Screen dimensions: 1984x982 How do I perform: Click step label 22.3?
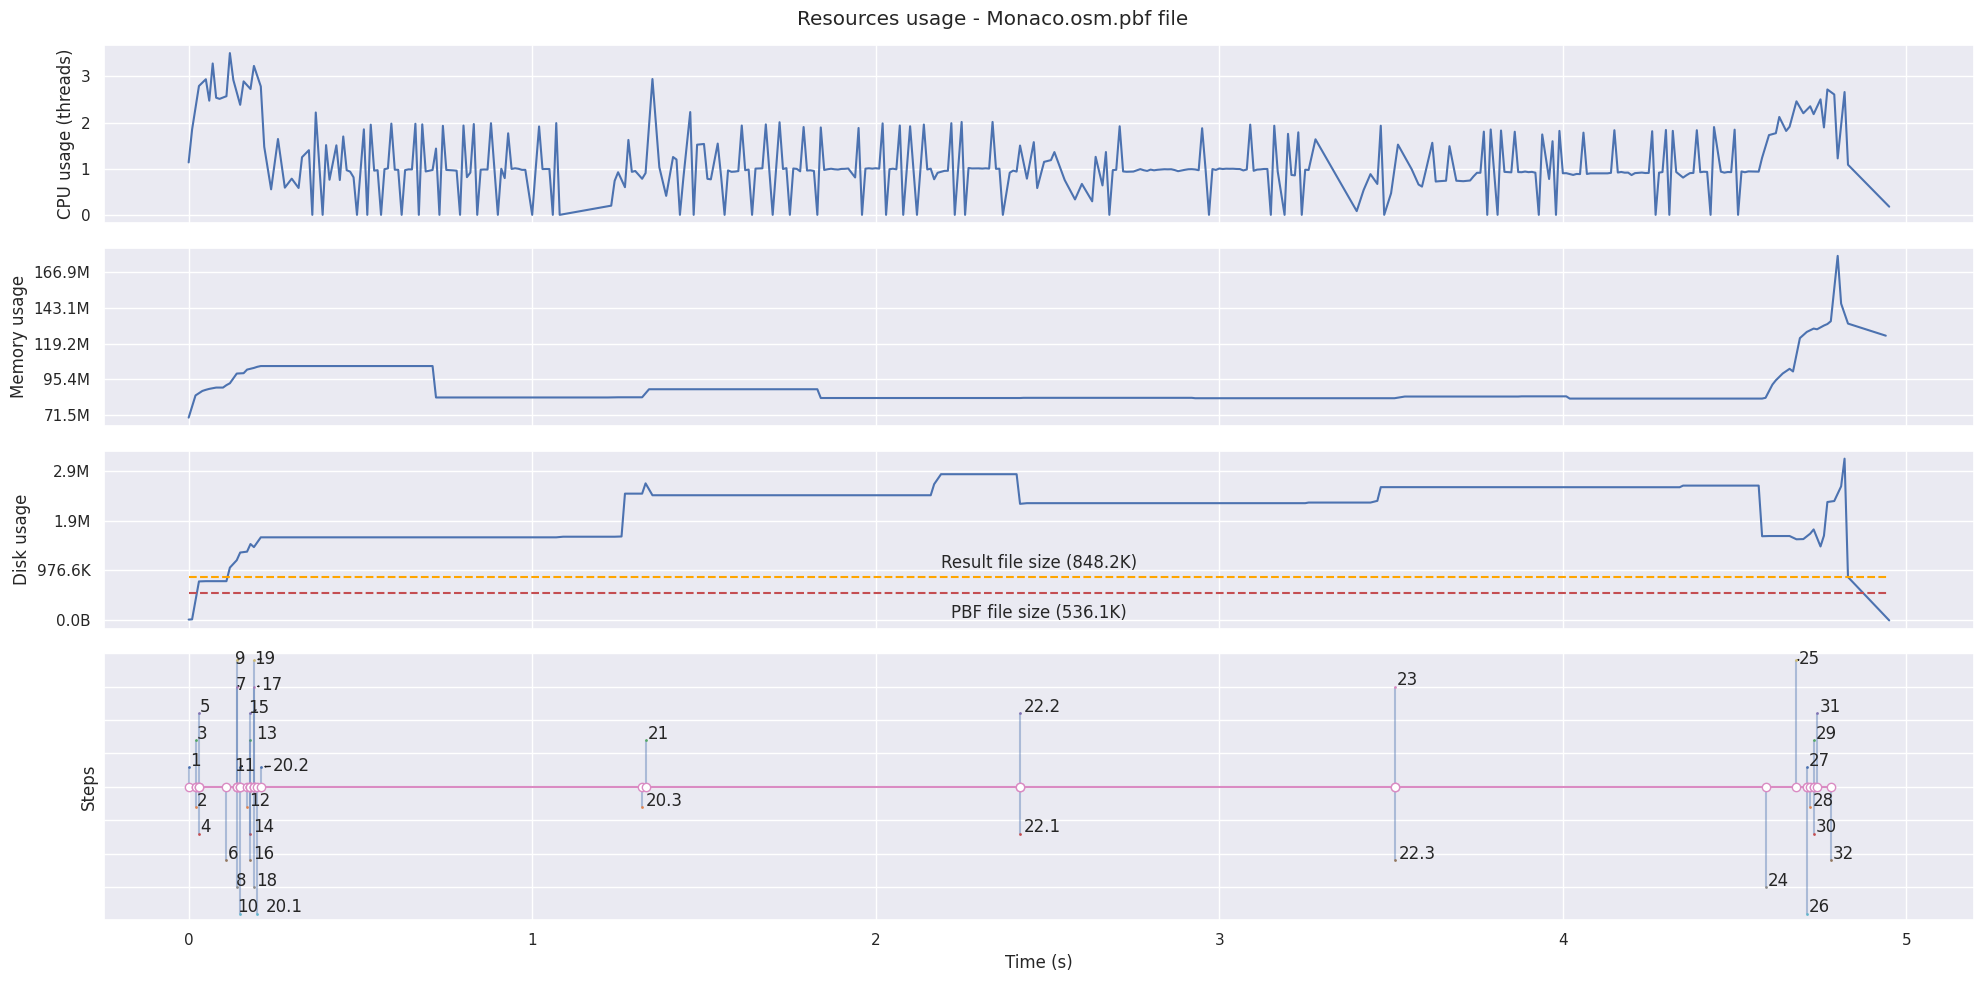[x=1417, y=854]
